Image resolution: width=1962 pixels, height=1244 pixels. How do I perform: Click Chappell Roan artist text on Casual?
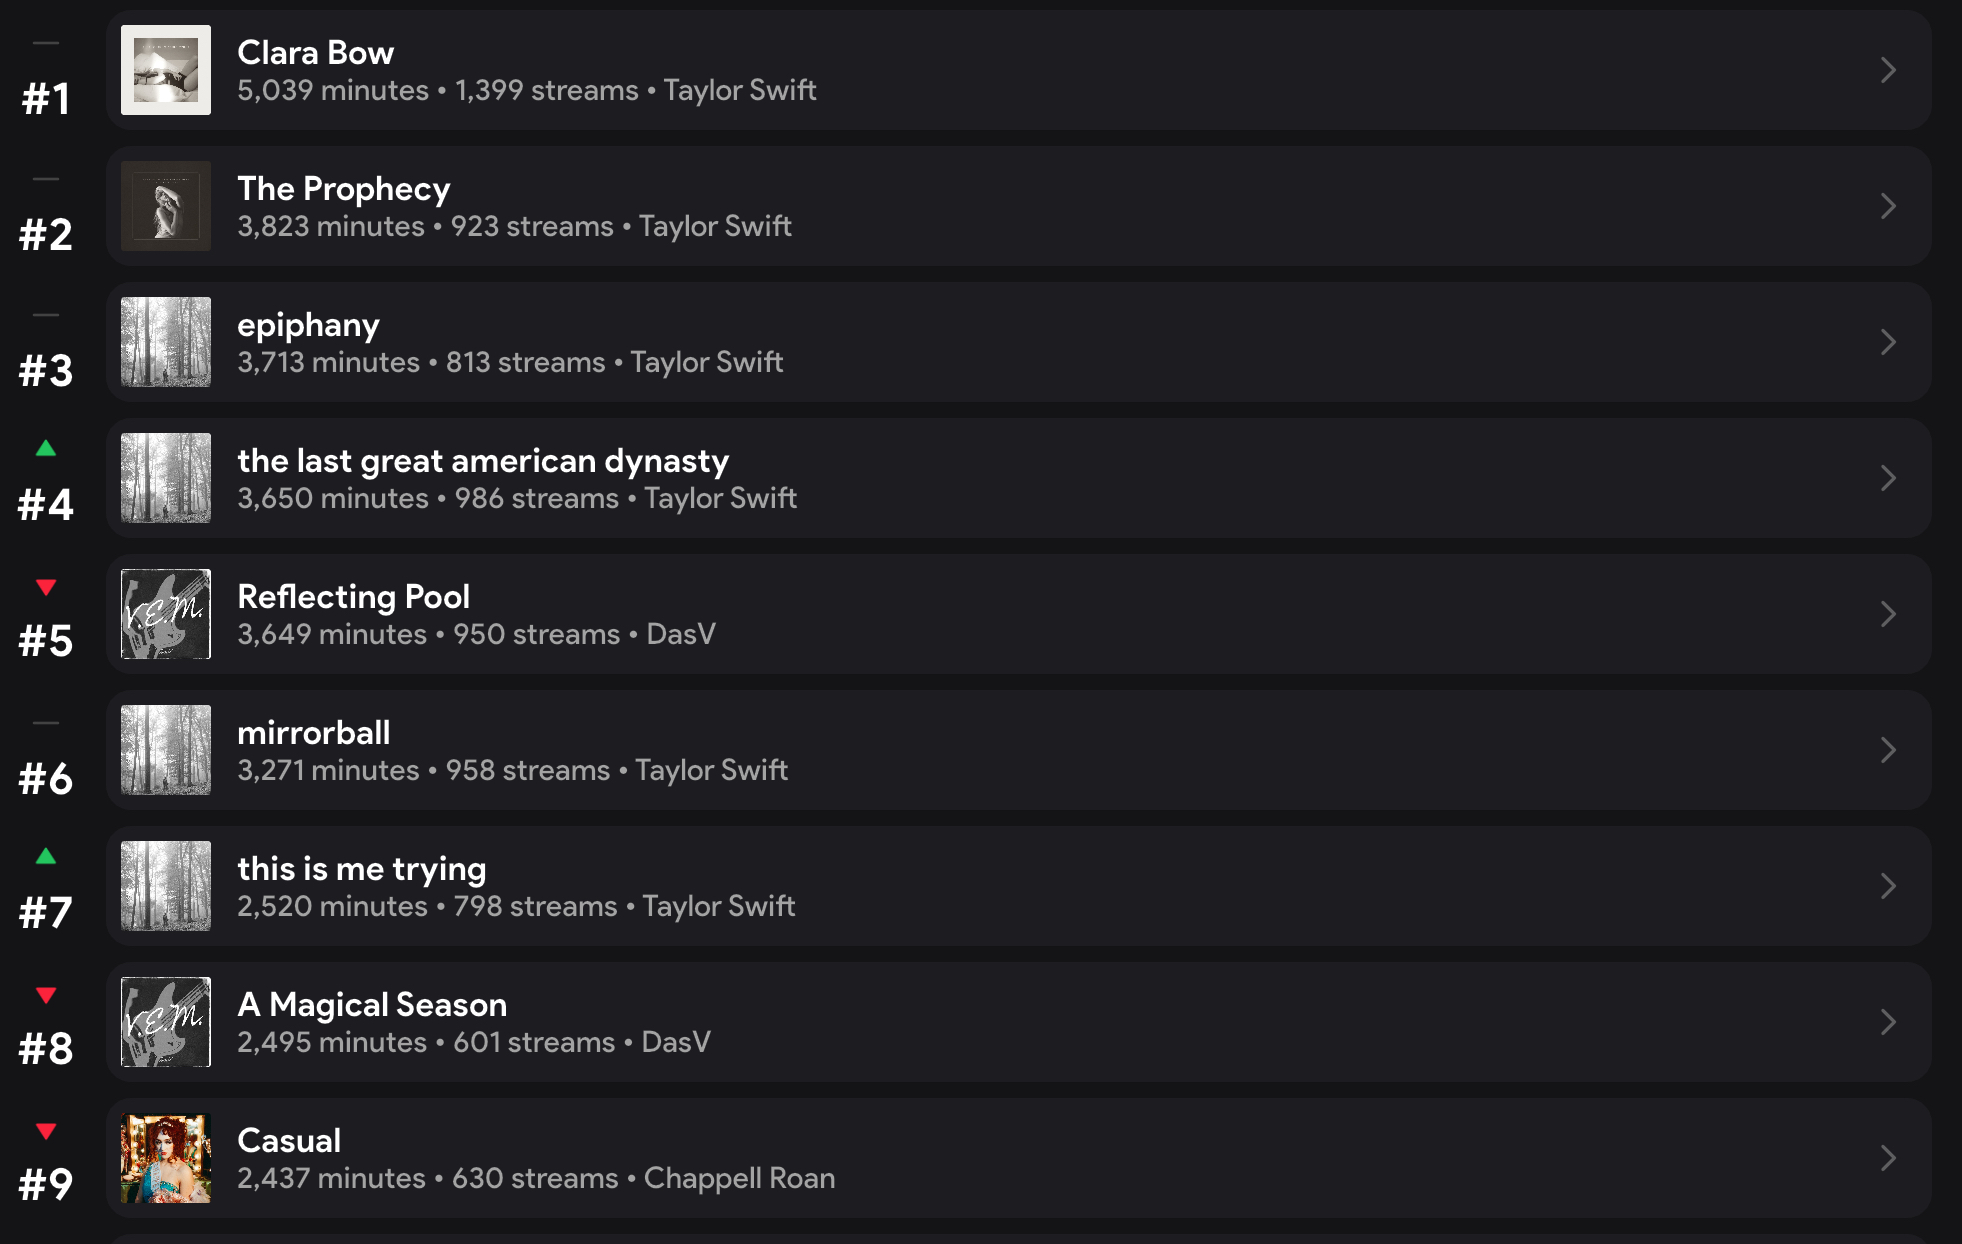pyautogui.click(x=739, y=1178)
